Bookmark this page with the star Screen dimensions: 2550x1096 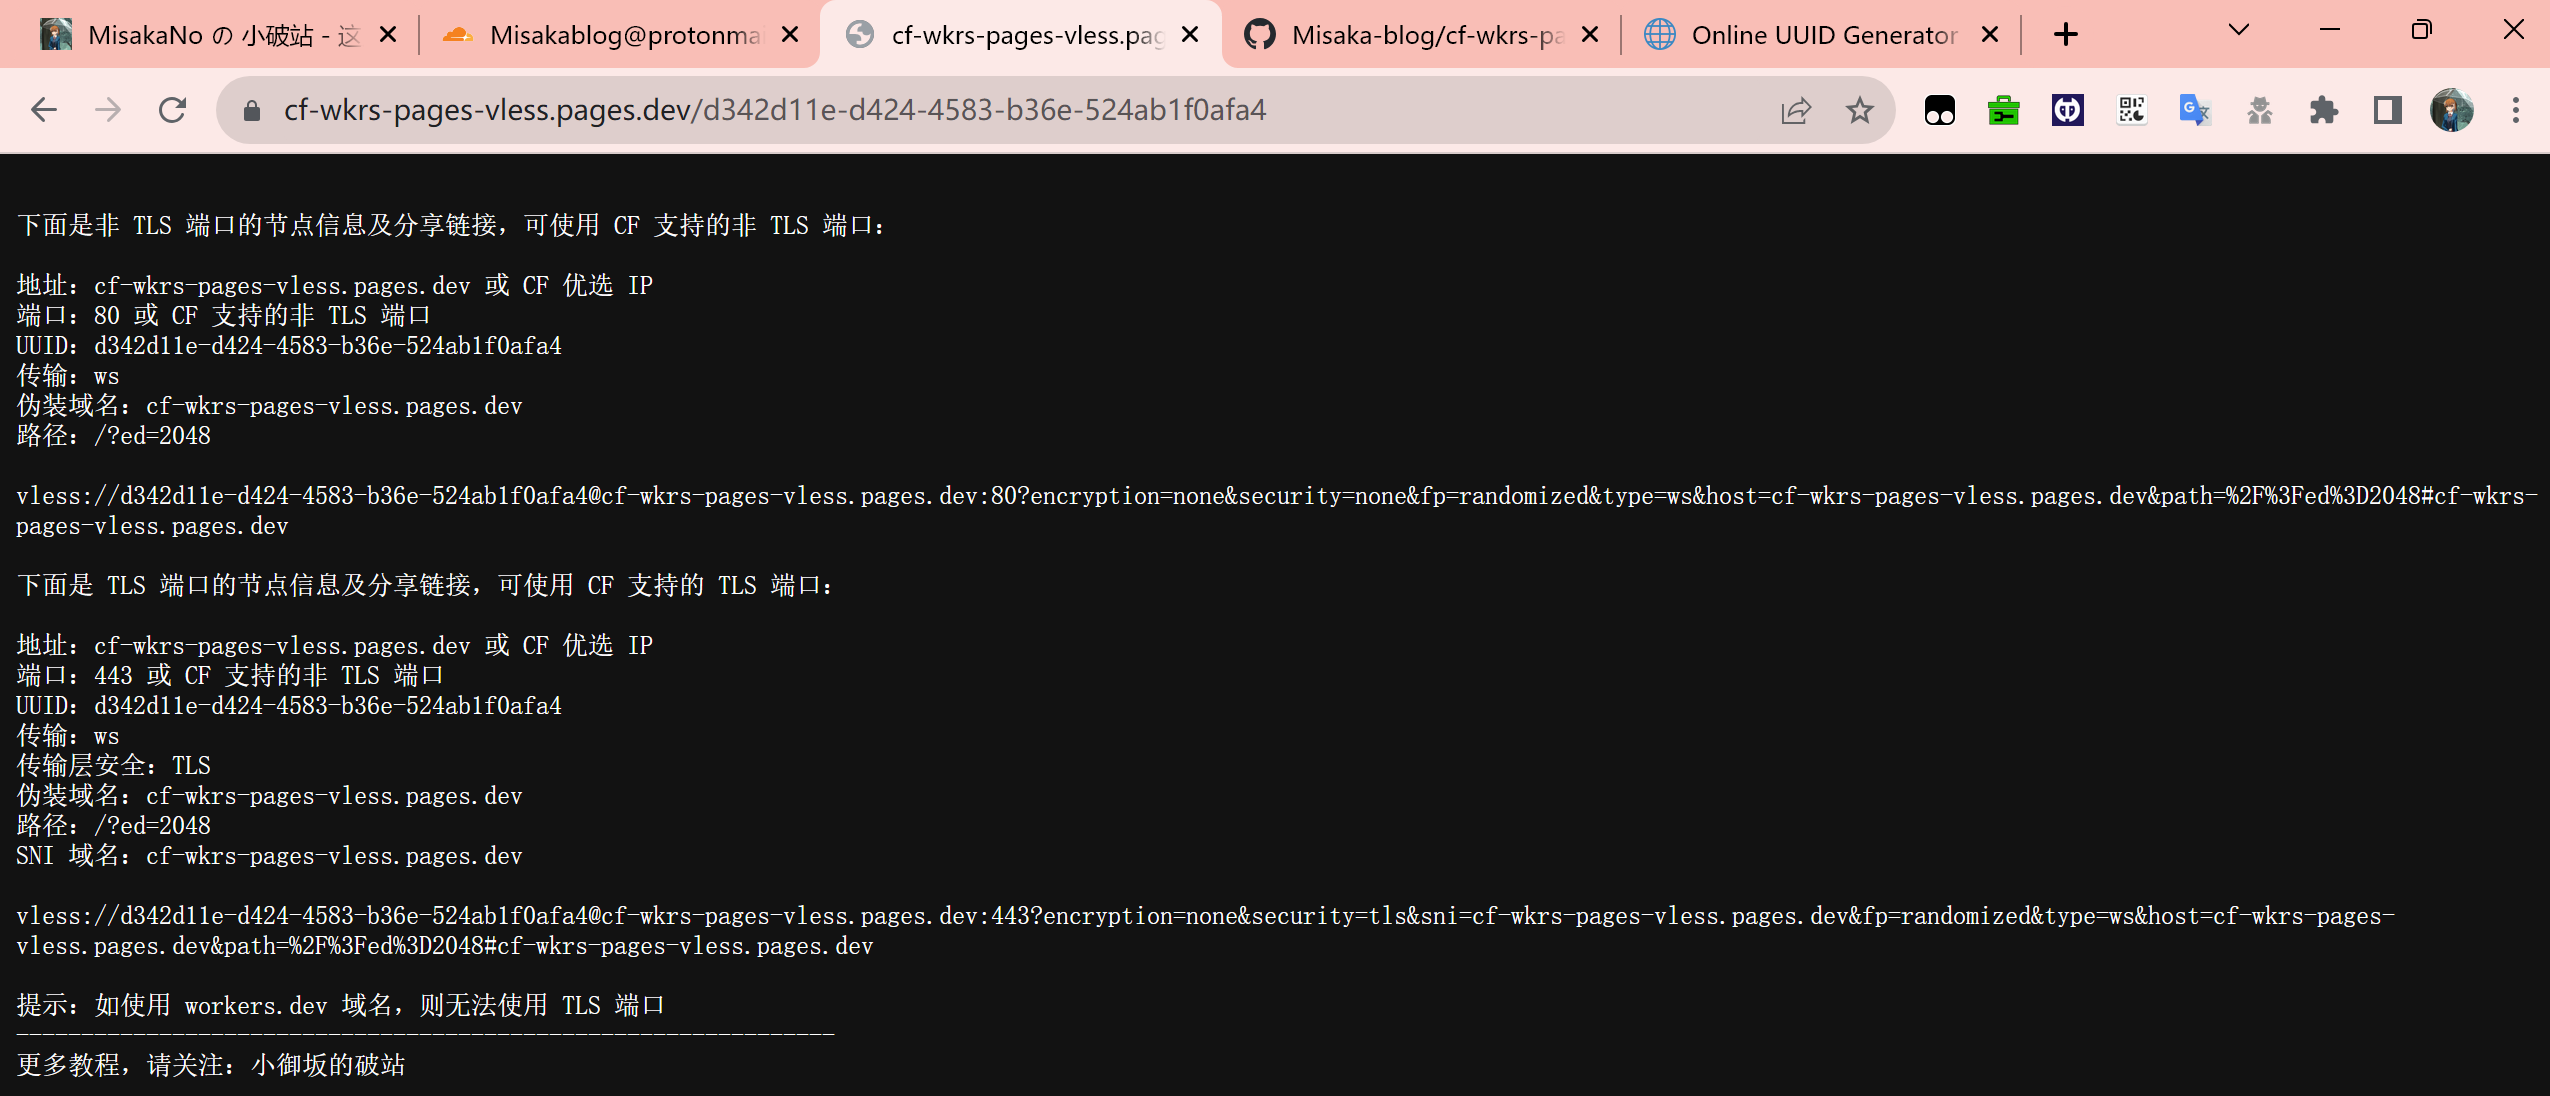[1859, 110]
